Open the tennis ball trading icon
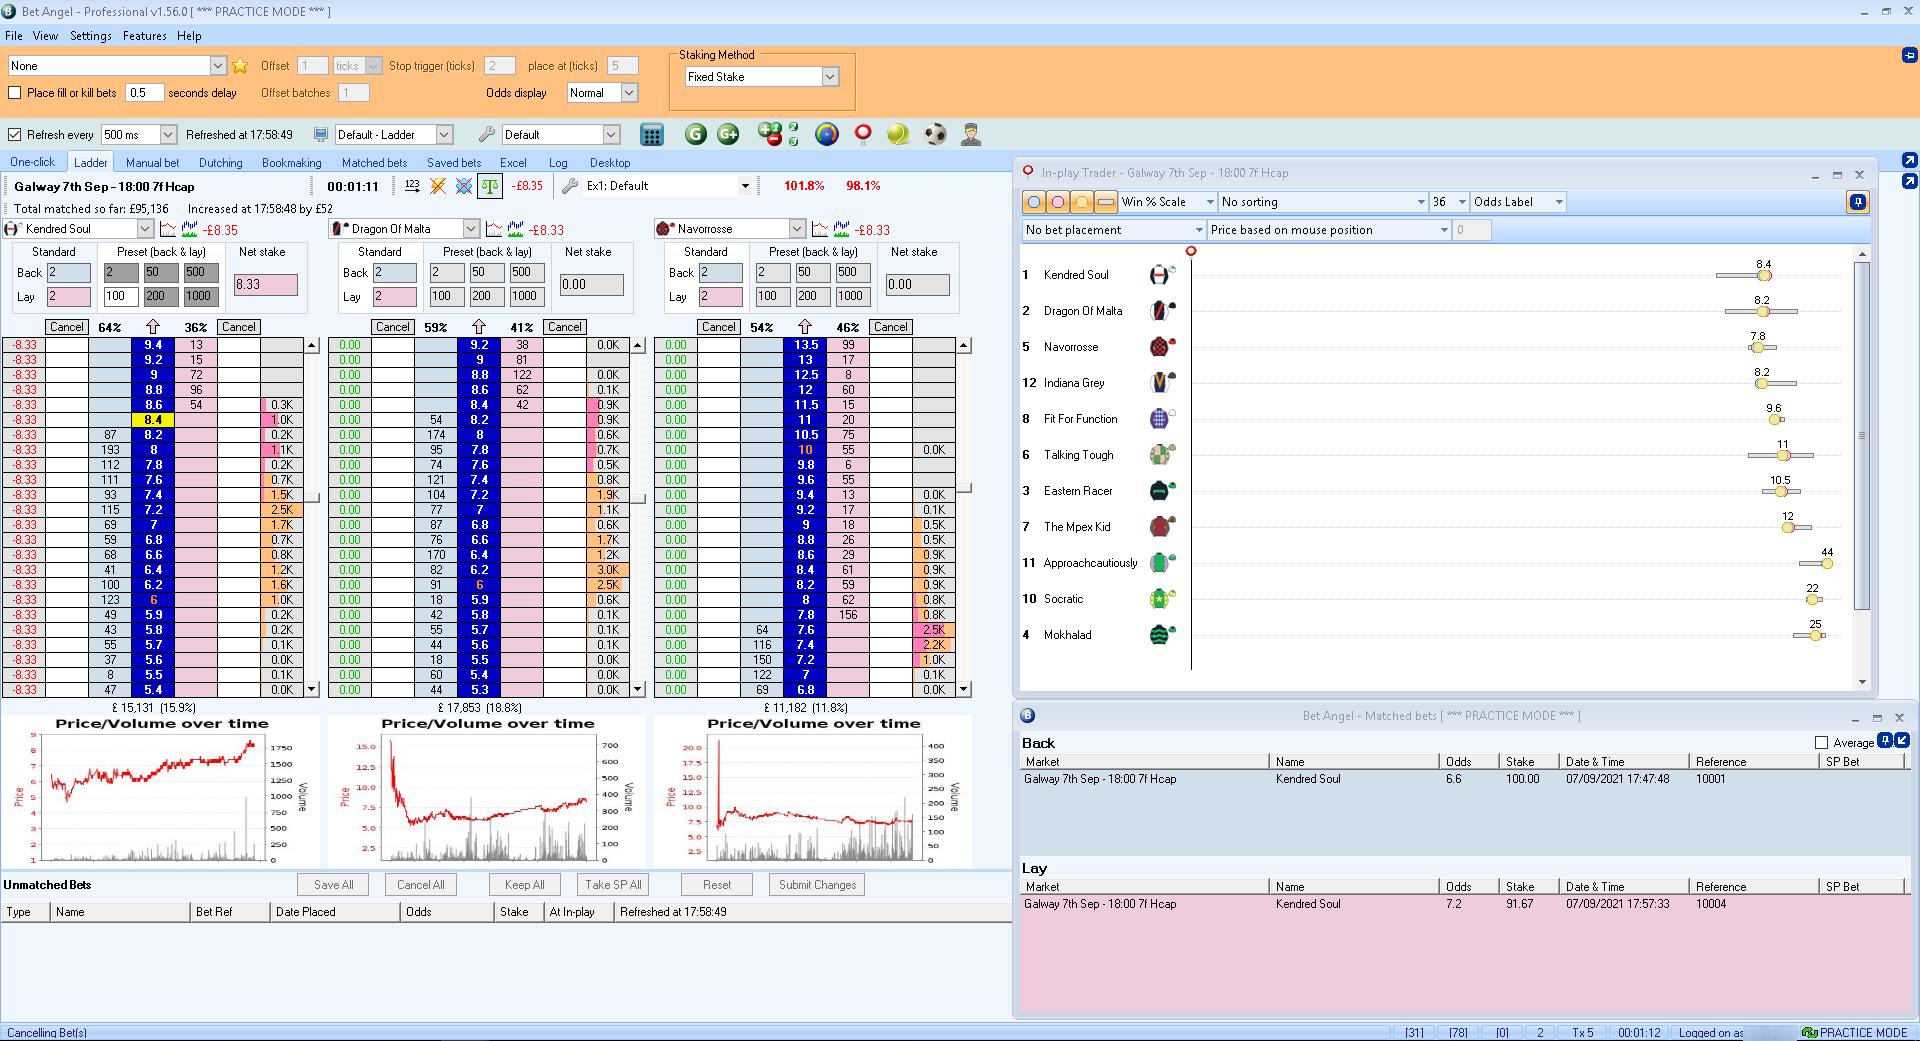1920x1041 pixels. 898,134
